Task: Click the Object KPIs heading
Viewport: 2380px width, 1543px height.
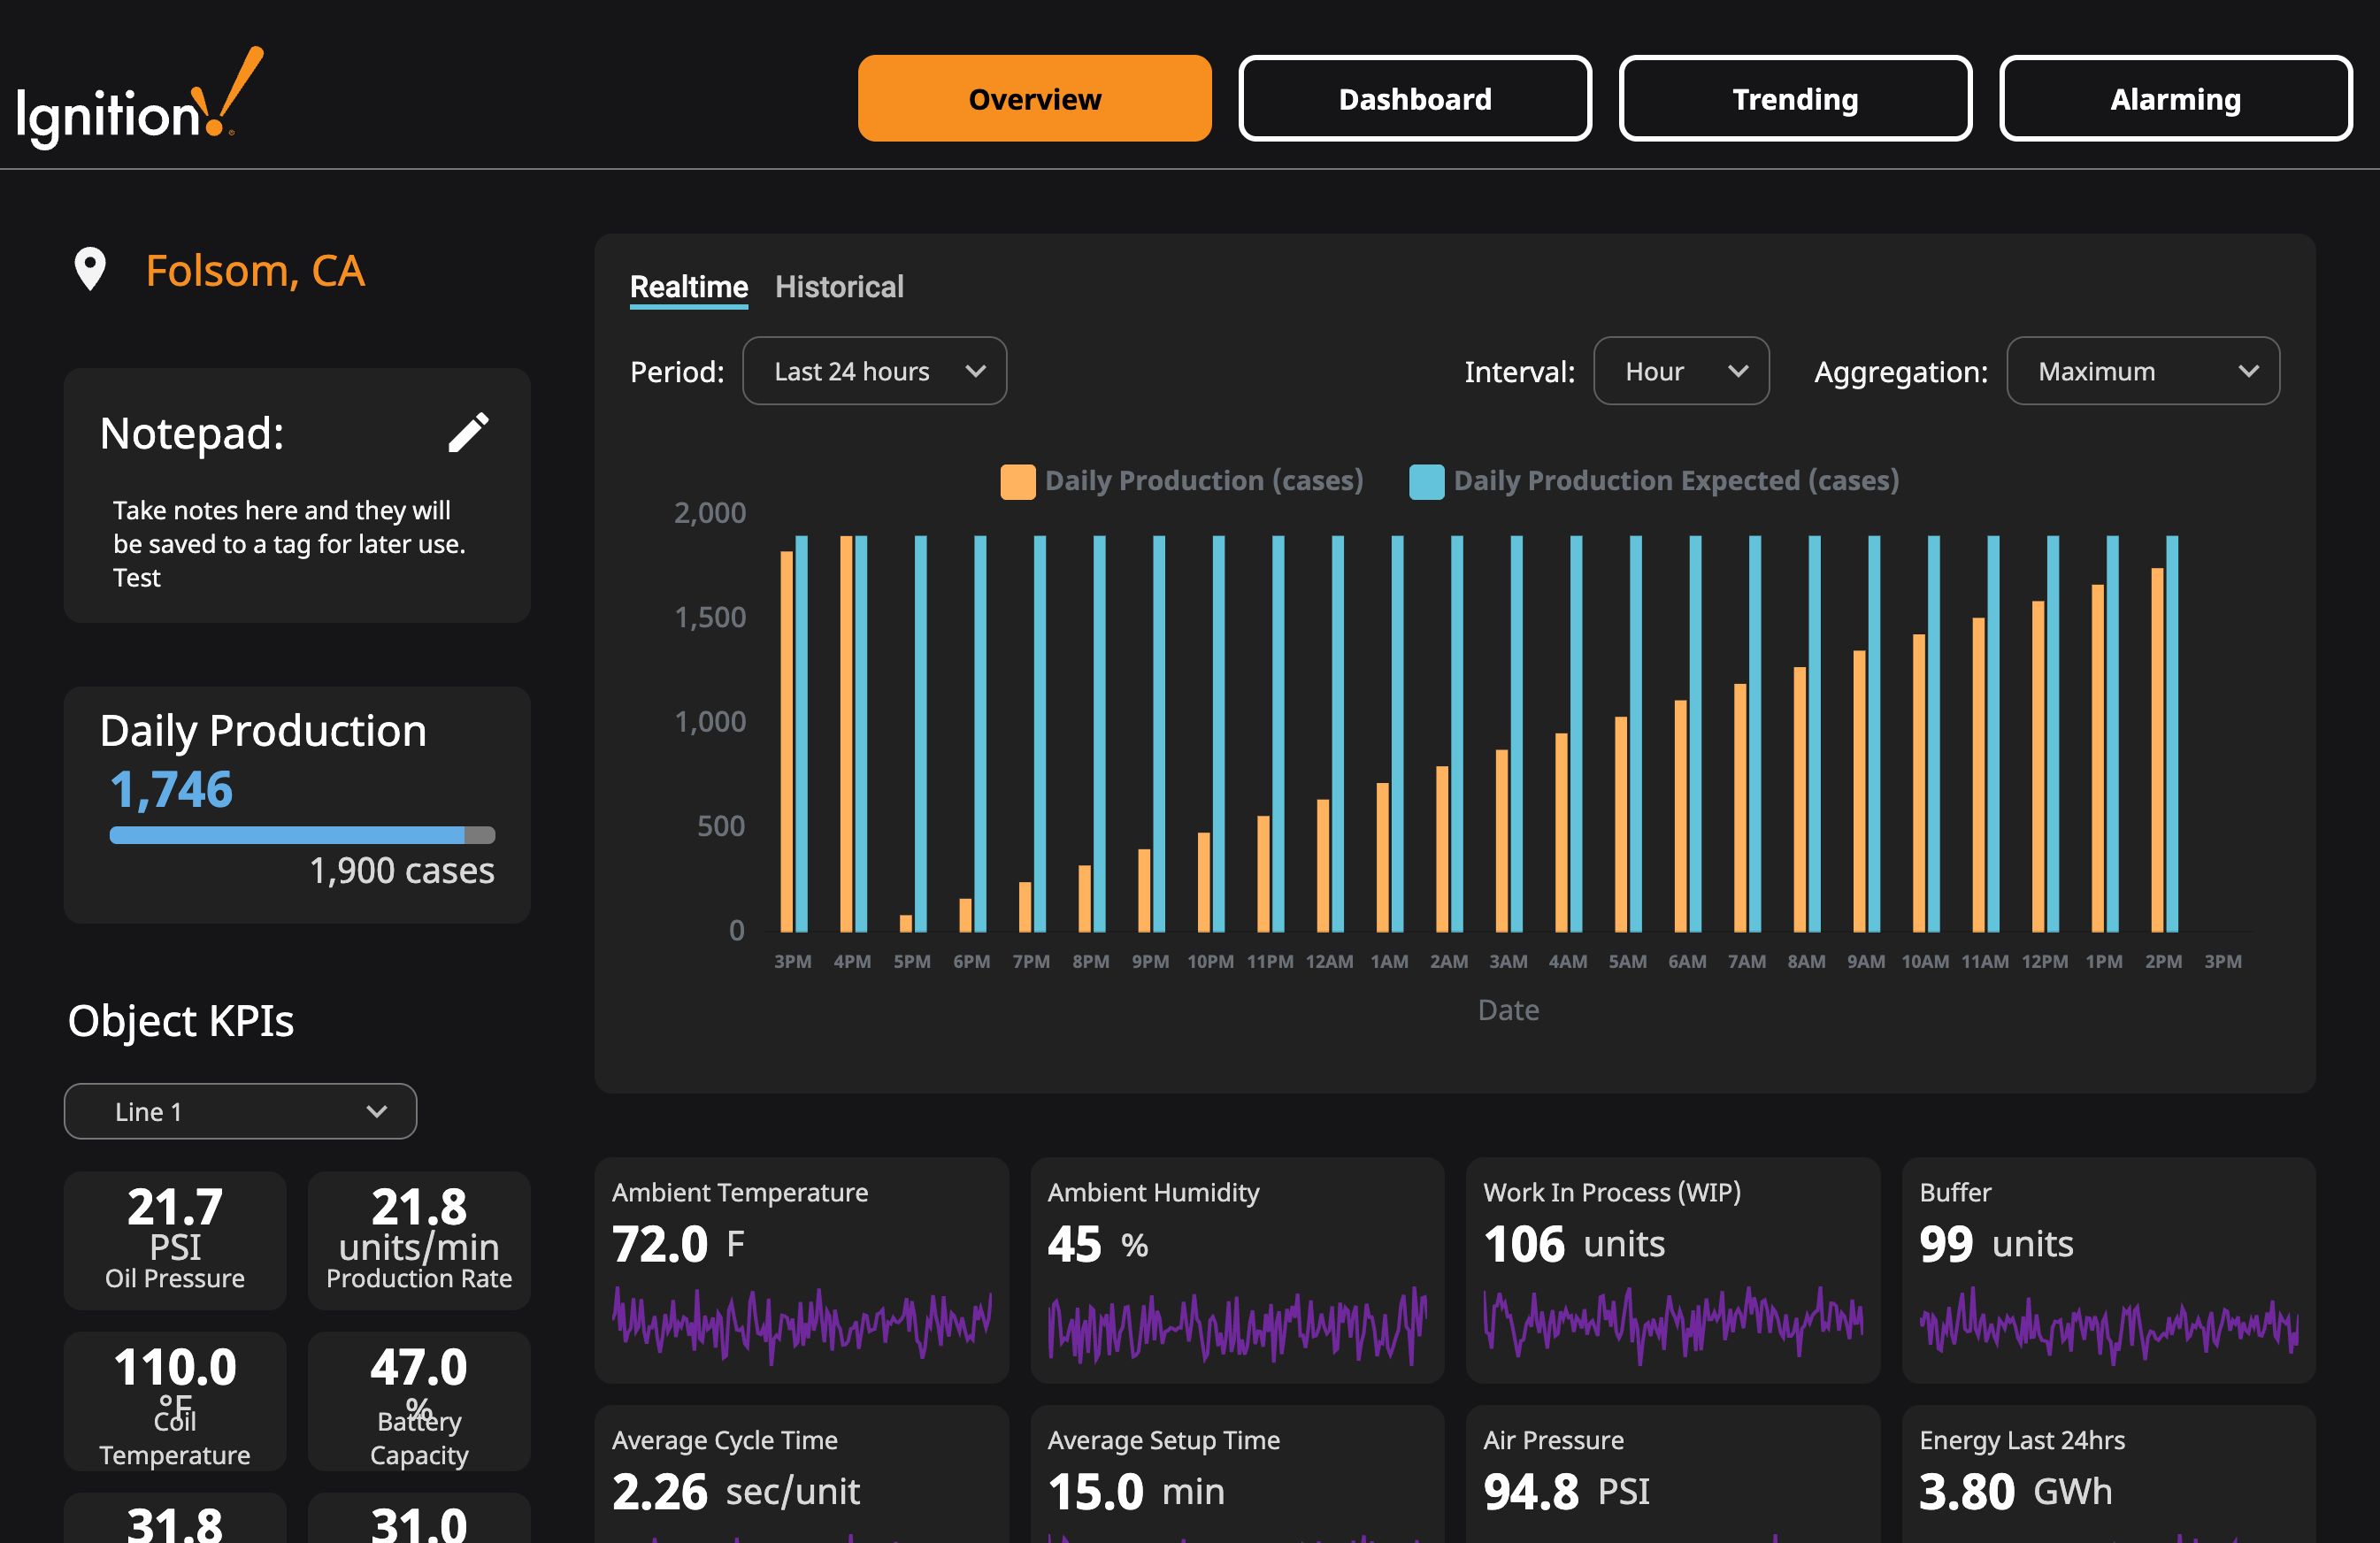Action: pyautogui.click(x=180, y=1021)
